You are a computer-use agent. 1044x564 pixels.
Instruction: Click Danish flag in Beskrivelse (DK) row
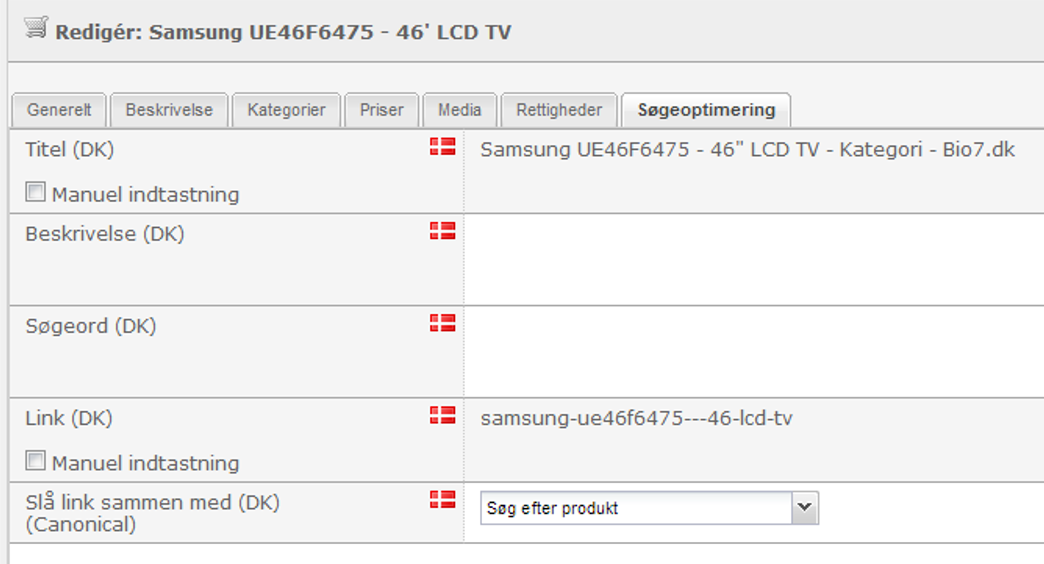point(442,230)
